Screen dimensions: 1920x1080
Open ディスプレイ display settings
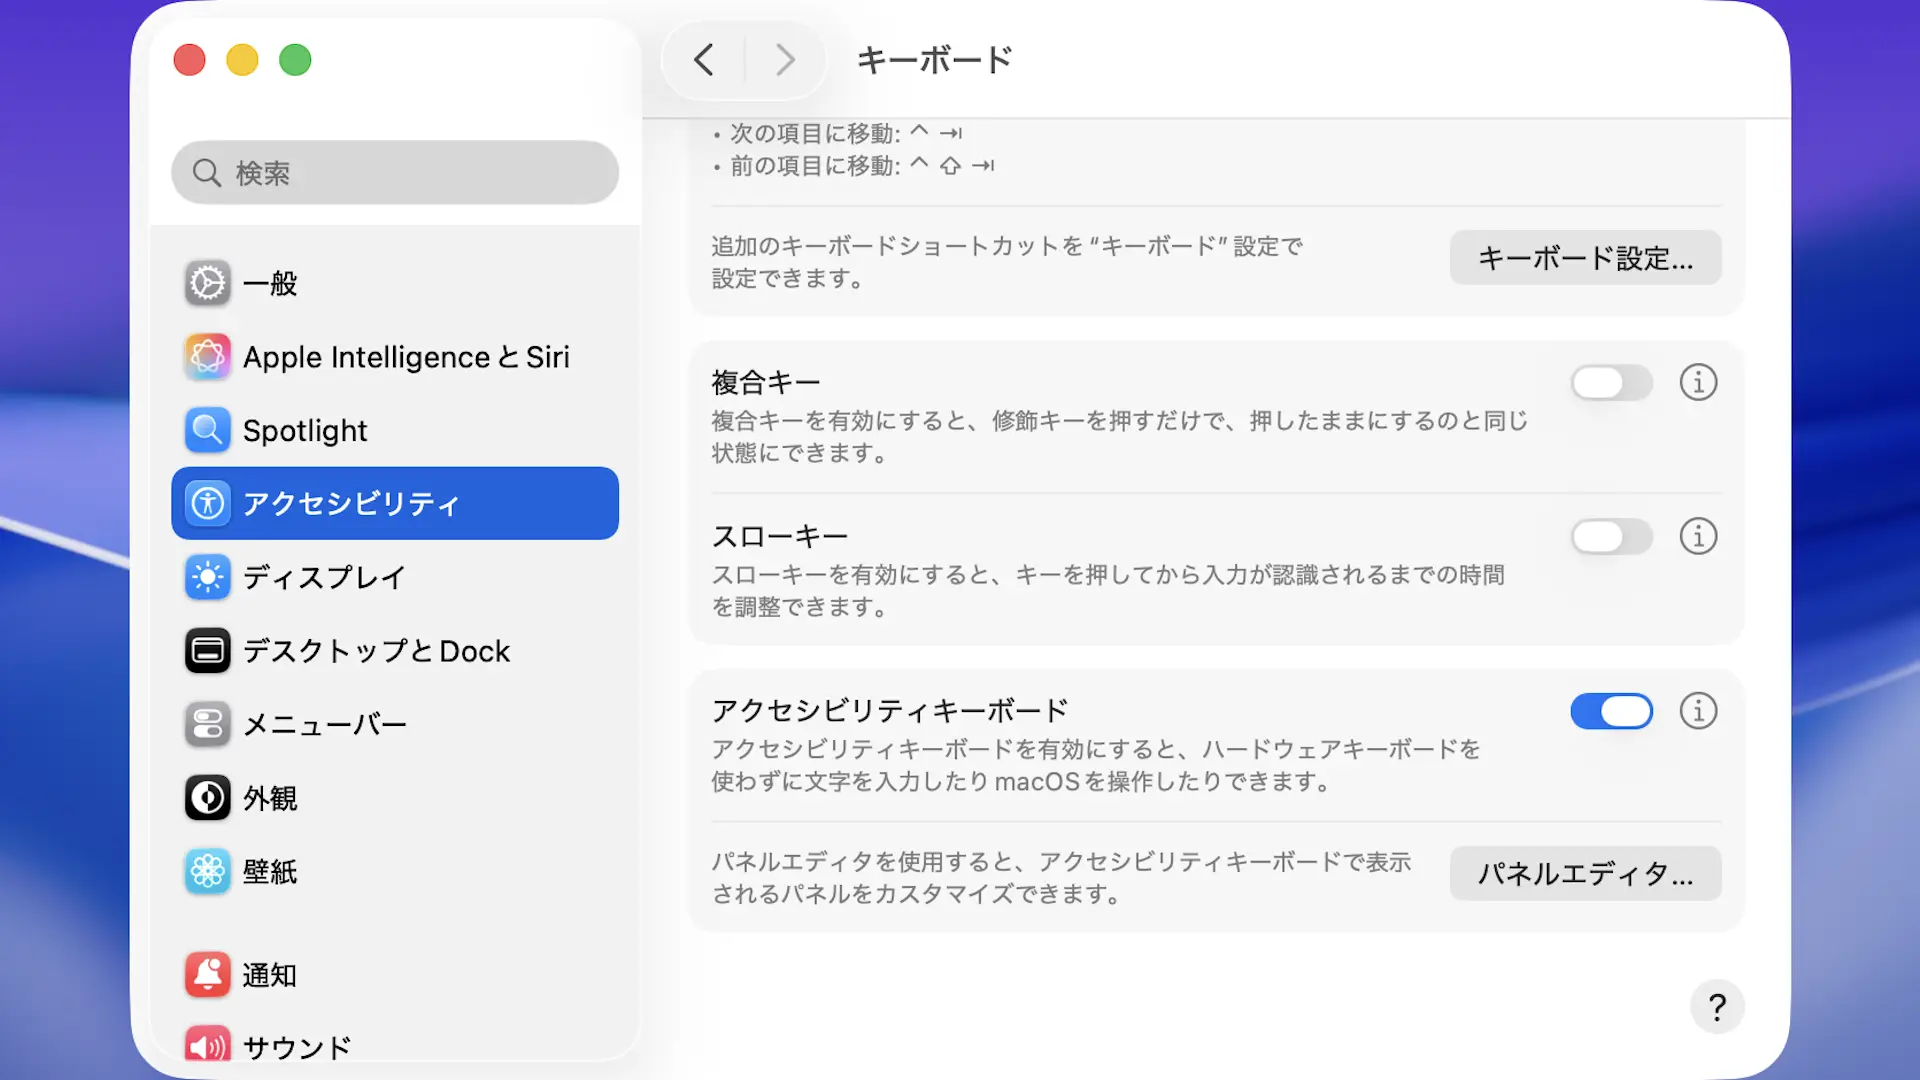[x=324, y=577]
